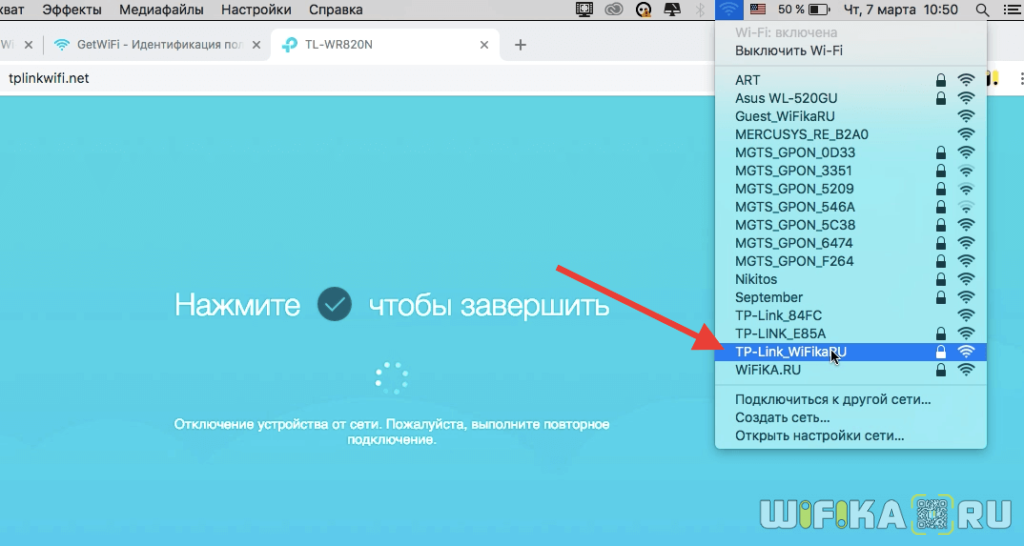Select the WiFiKA.RU network
This screenshot has width=1024, height=546.
[x=767, y=370]
